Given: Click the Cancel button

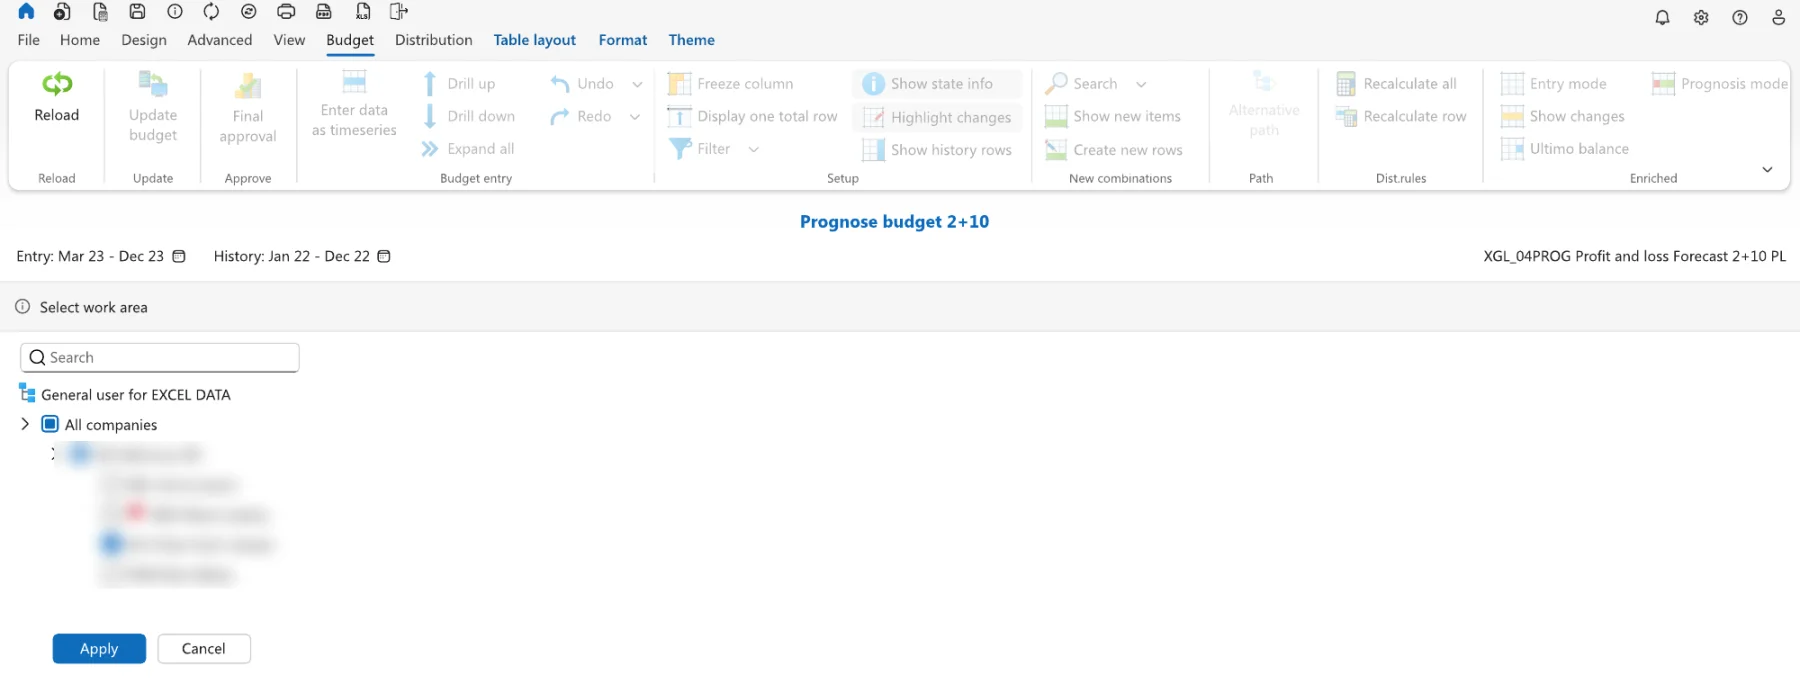Looking at the screenshot, I should 204,649.
